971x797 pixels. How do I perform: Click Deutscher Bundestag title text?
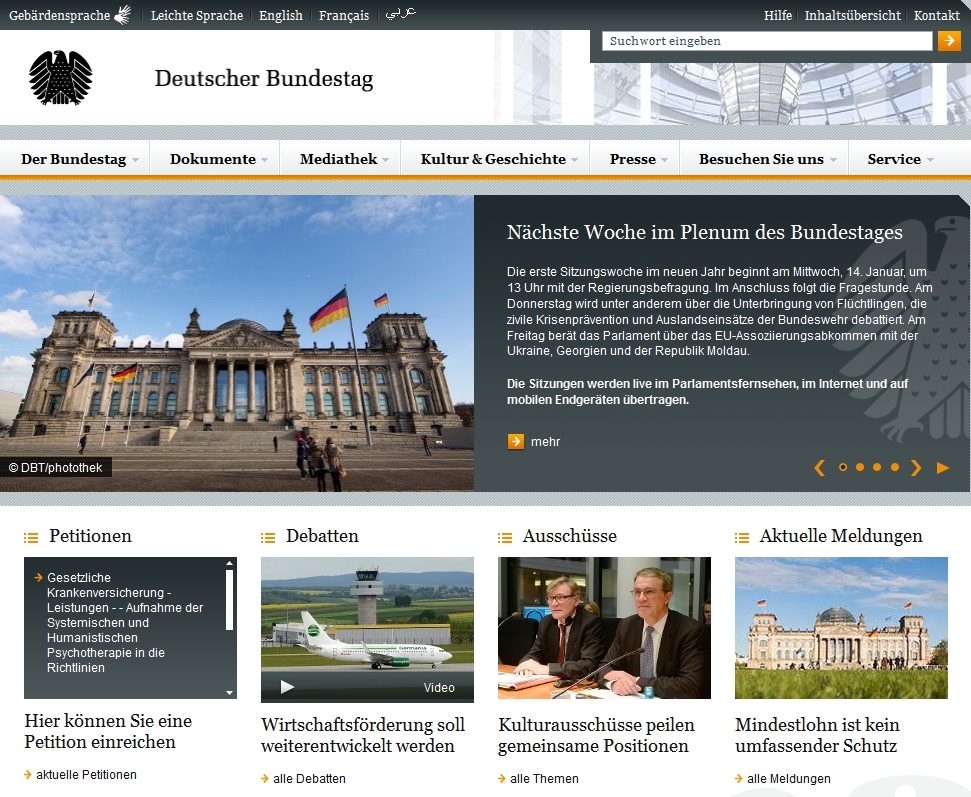264,79
